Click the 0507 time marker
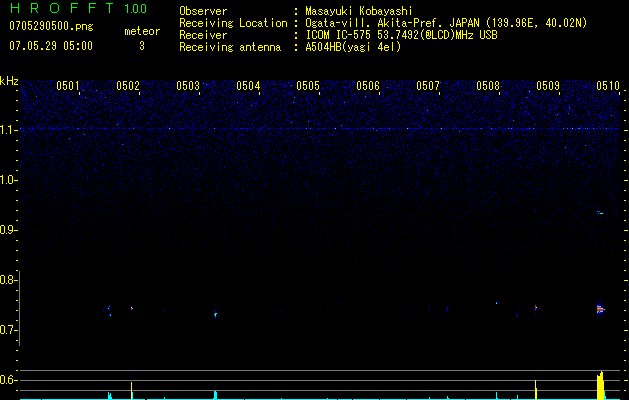Viewport: 629px width, 400px height. pos(428,86)
